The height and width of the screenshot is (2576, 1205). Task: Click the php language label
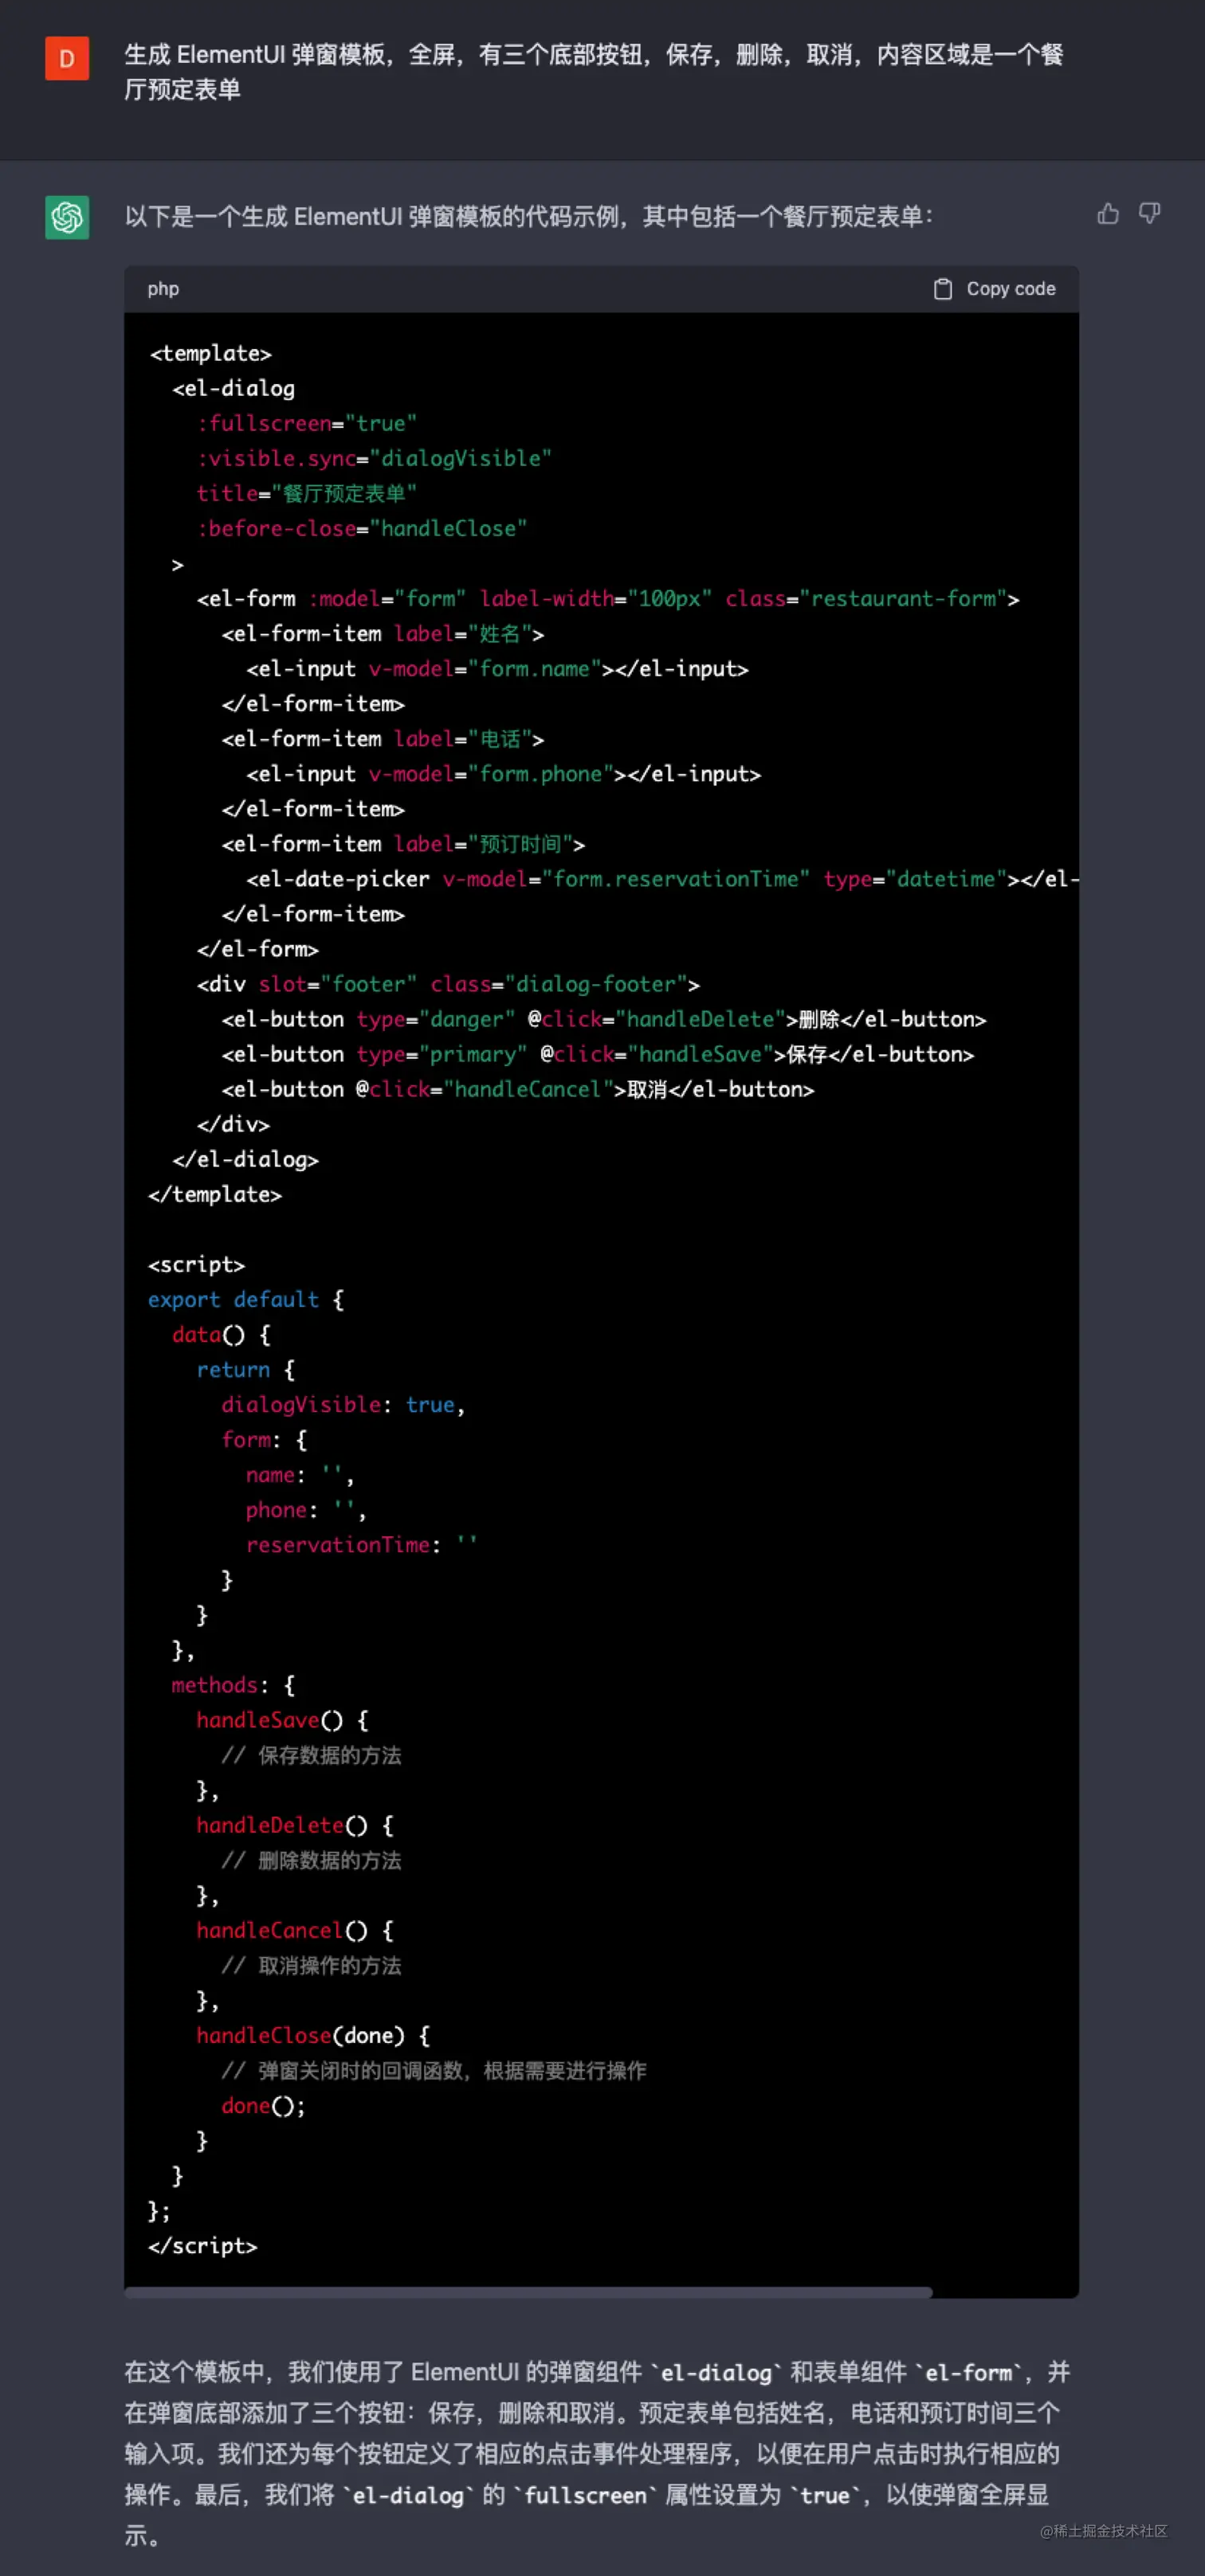click(163, 289)
